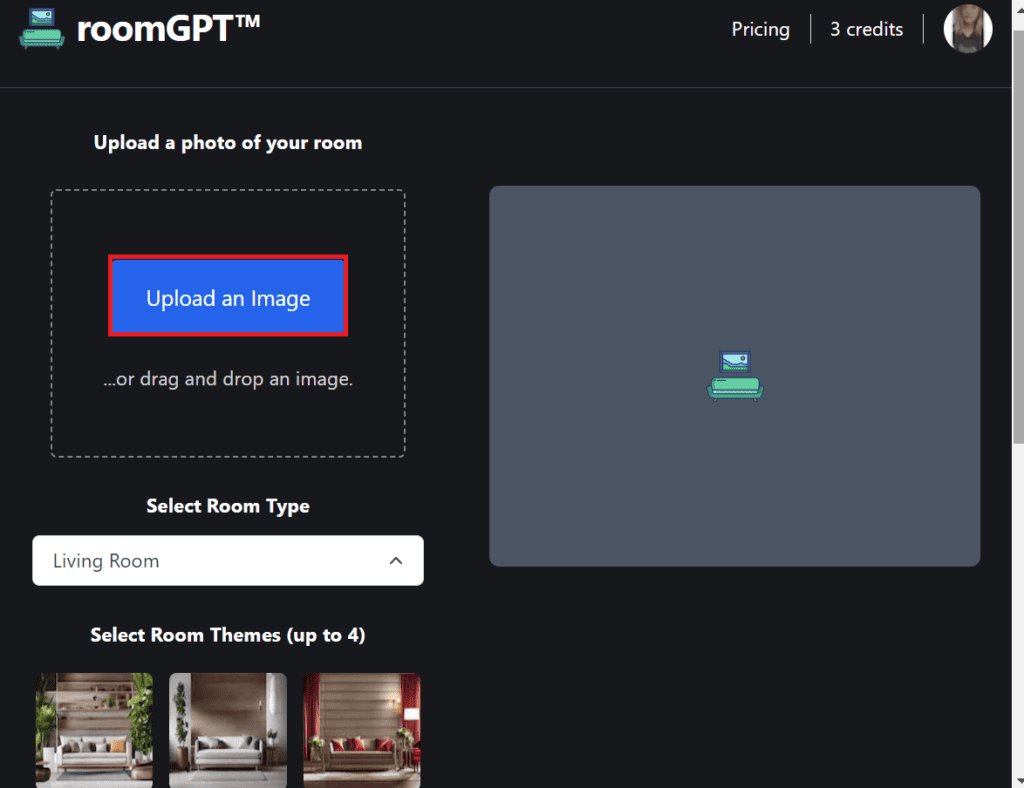Click the scrollbar down arrow
The height and width of the screenshot is (788, 1024).
click(1016, 779)
